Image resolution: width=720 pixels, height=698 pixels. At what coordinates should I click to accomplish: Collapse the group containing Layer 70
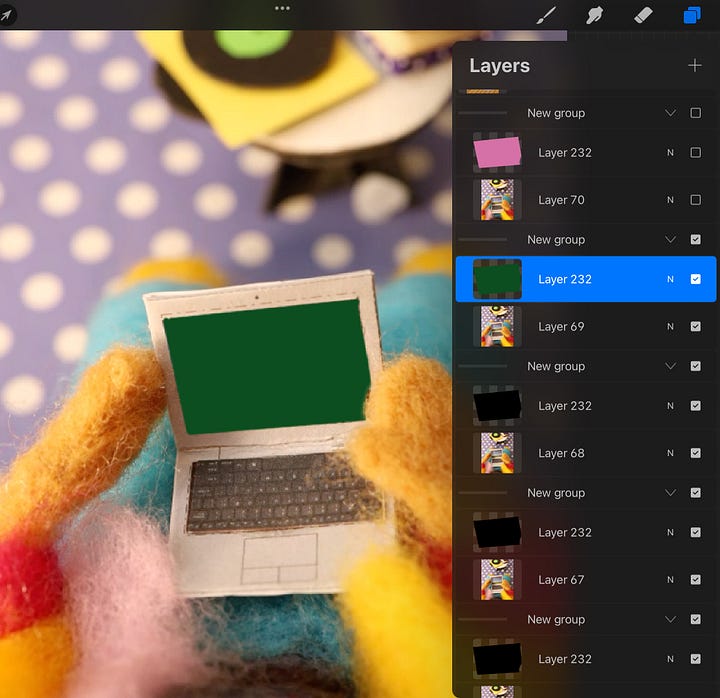[x=670, y=113]
